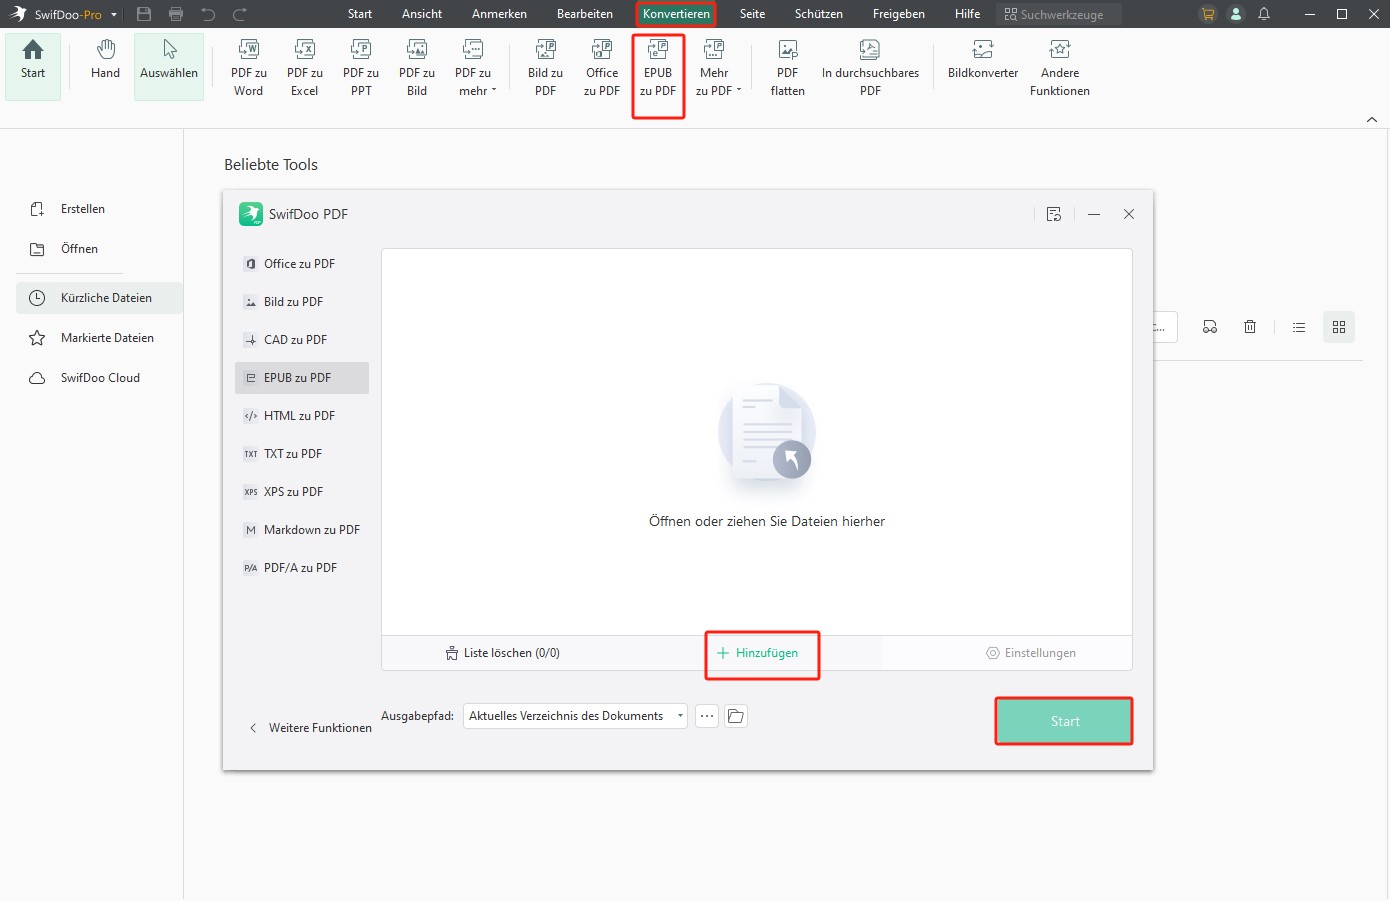This screenshot has height=901, width=1390.
Task: Select PDF/A zu PDF in dialog list
Action: tap(302, 568)
